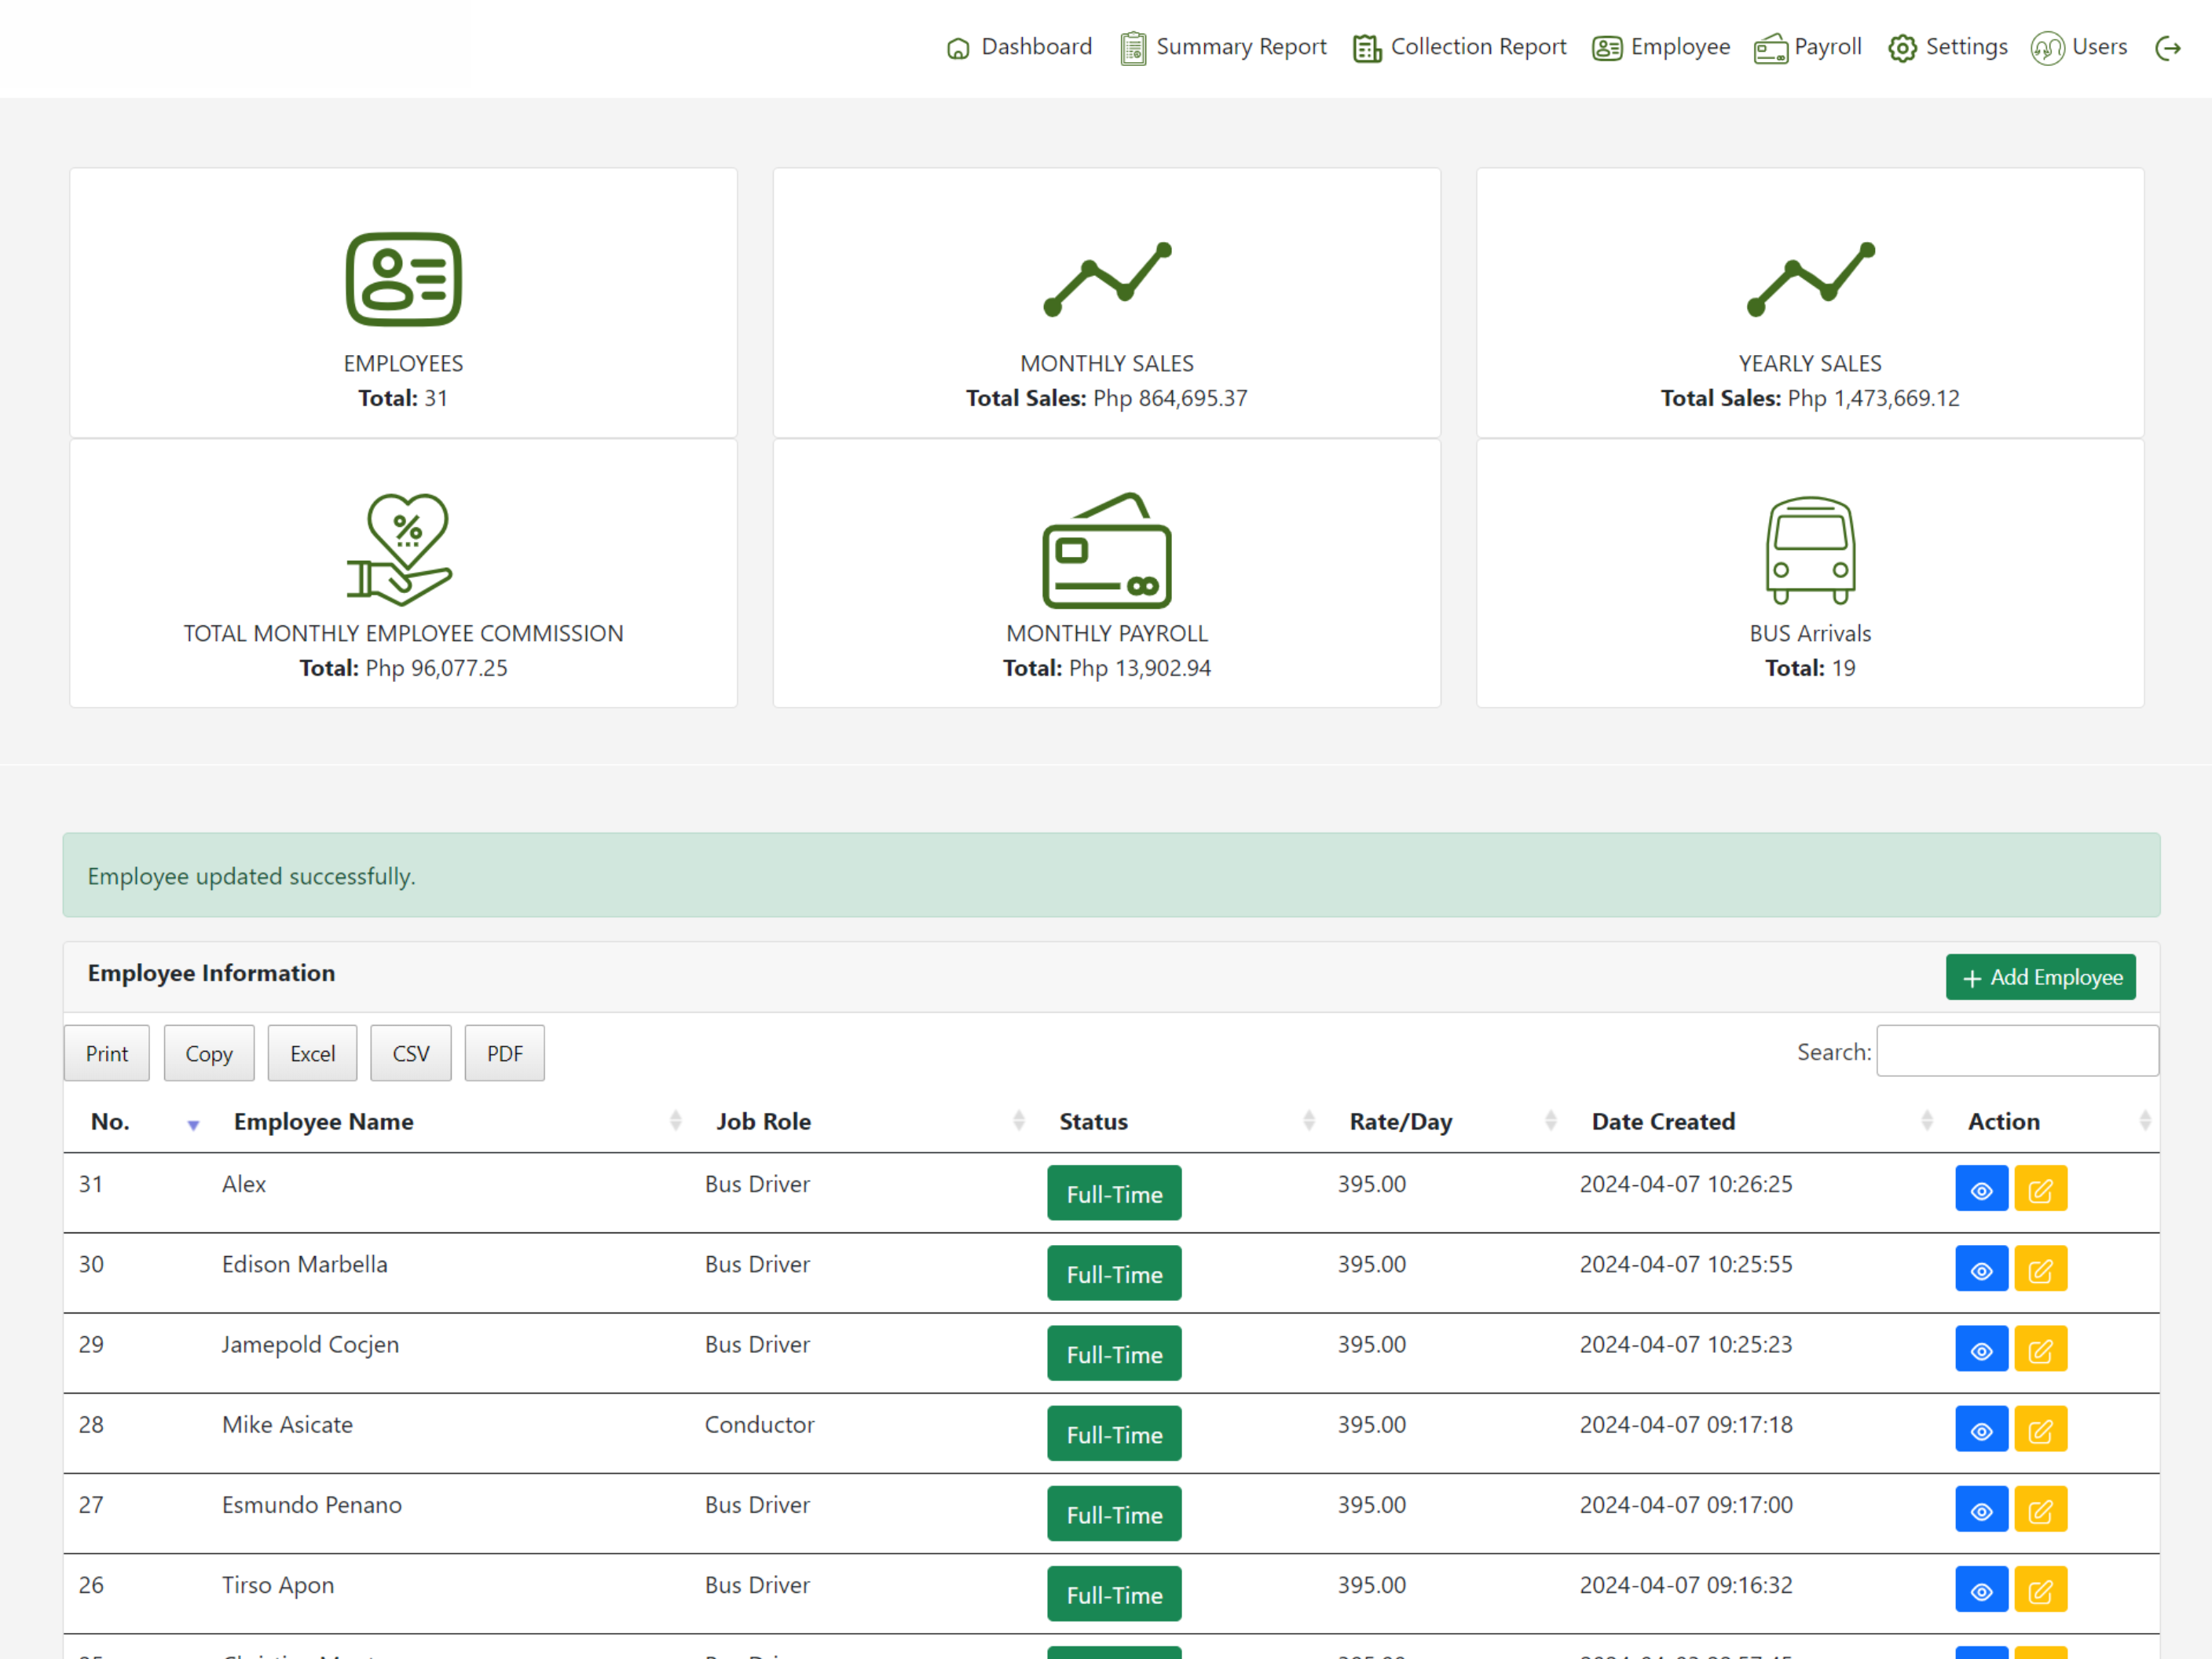Click the Bus Arrivals 'Total: 19' text
The image size is (2212, 1659).
click(1810, 668)
